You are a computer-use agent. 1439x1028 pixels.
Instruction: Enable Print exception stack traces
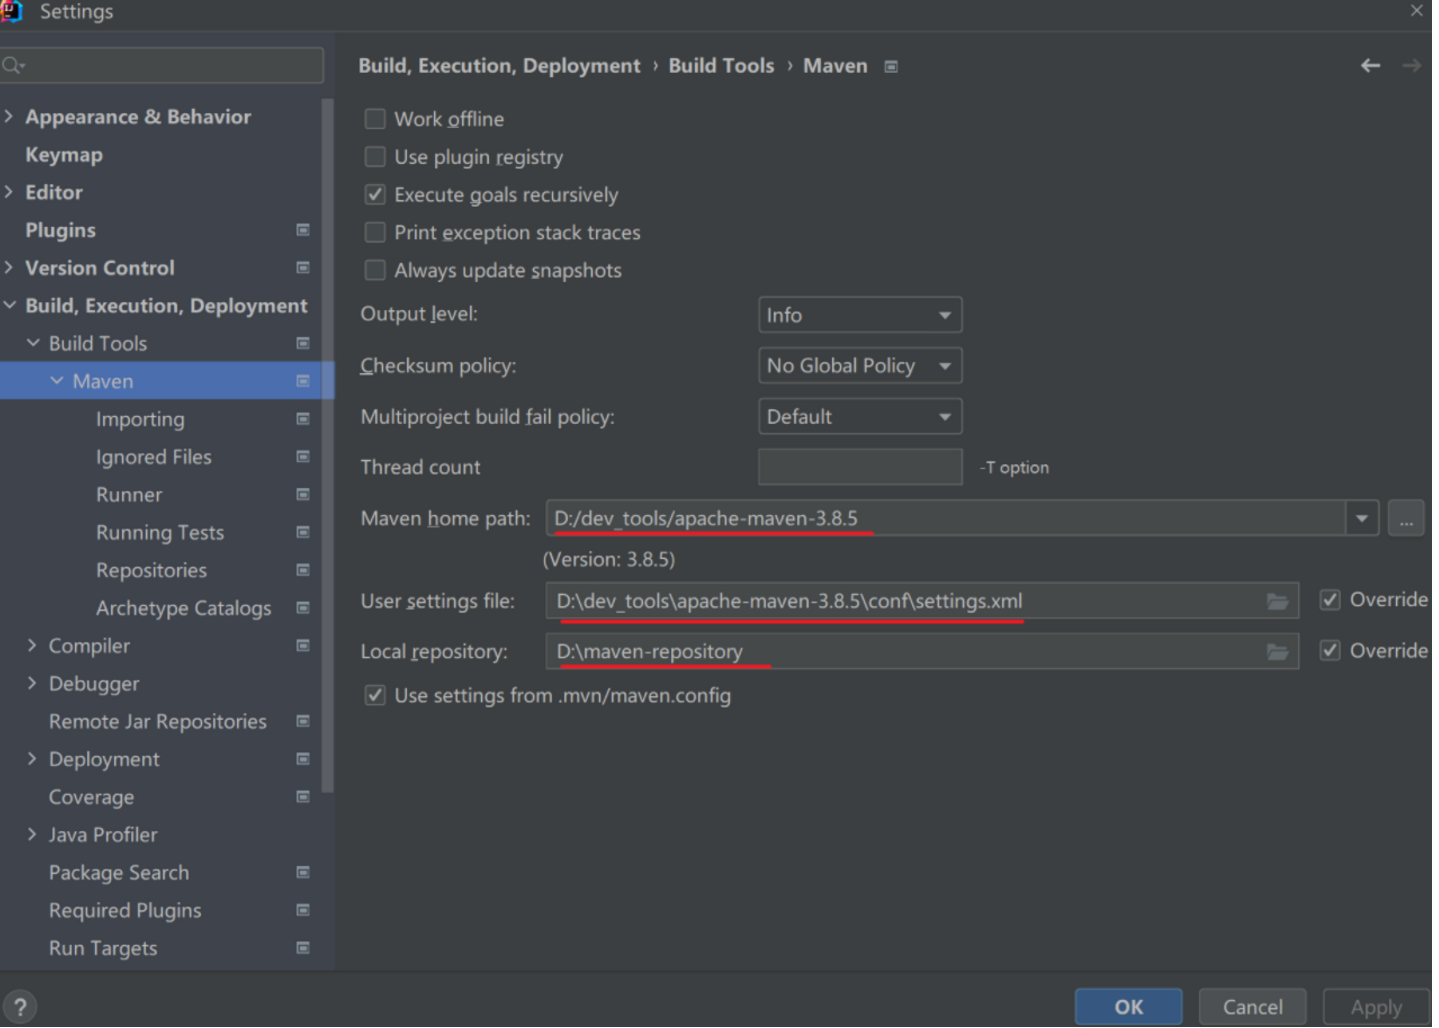[375, 233]
